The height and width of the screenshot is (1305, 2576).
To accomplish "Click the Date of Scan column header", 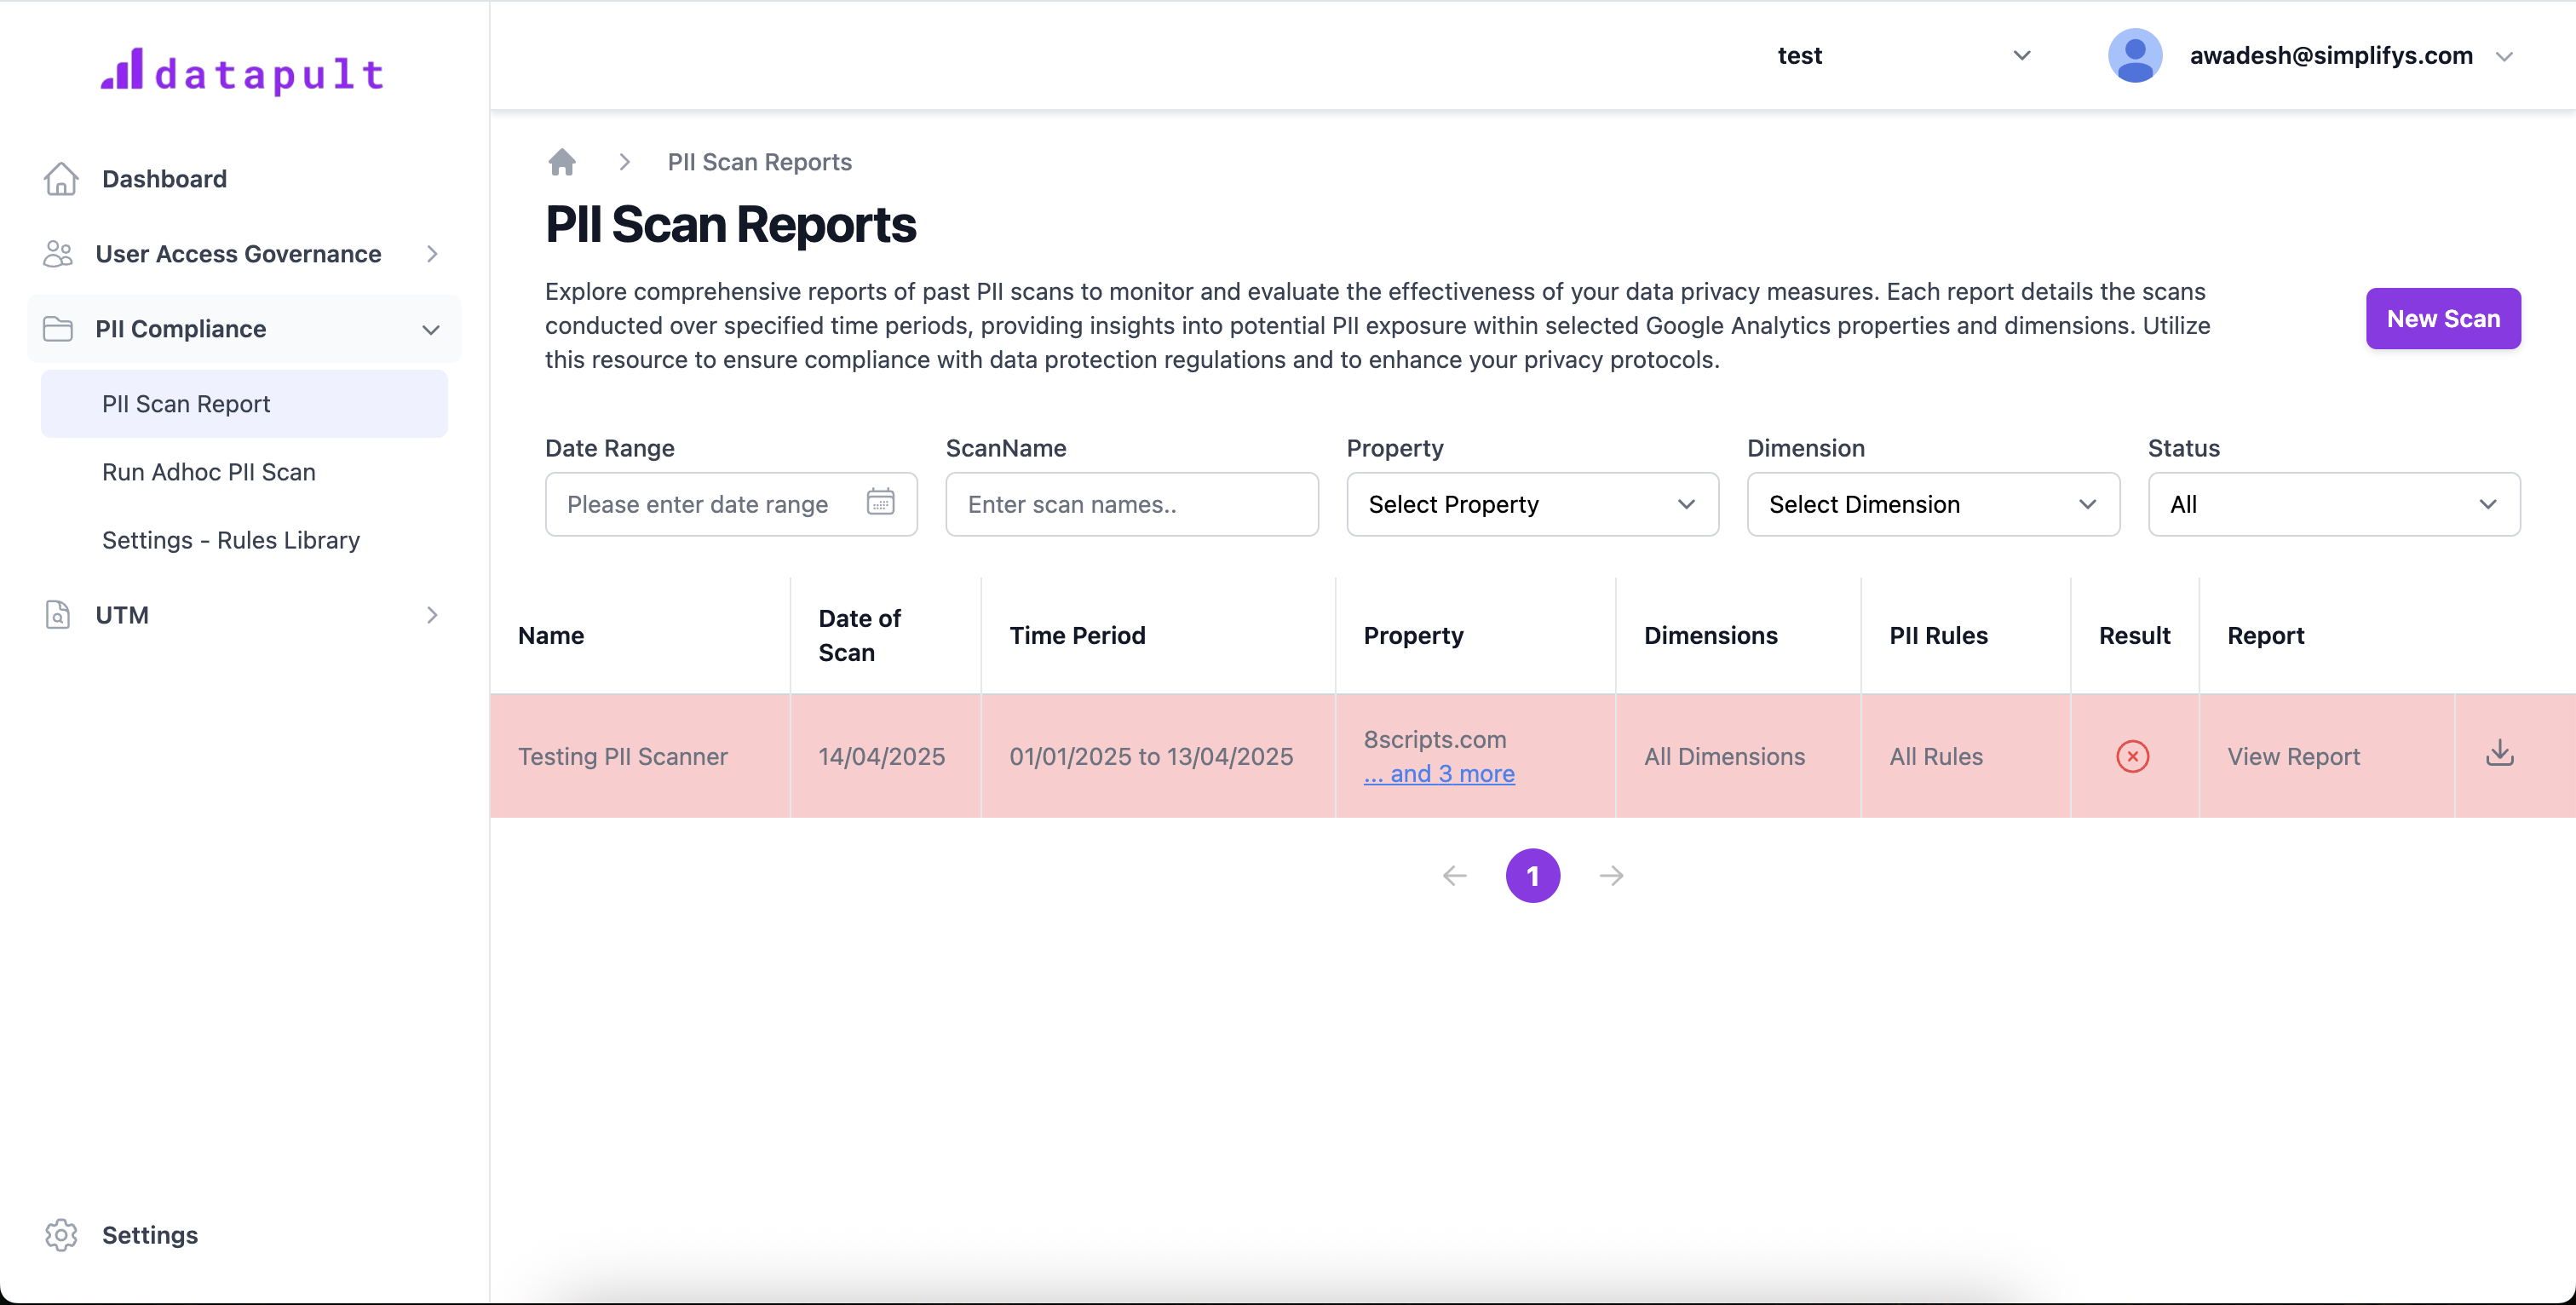I will point(859,636).
